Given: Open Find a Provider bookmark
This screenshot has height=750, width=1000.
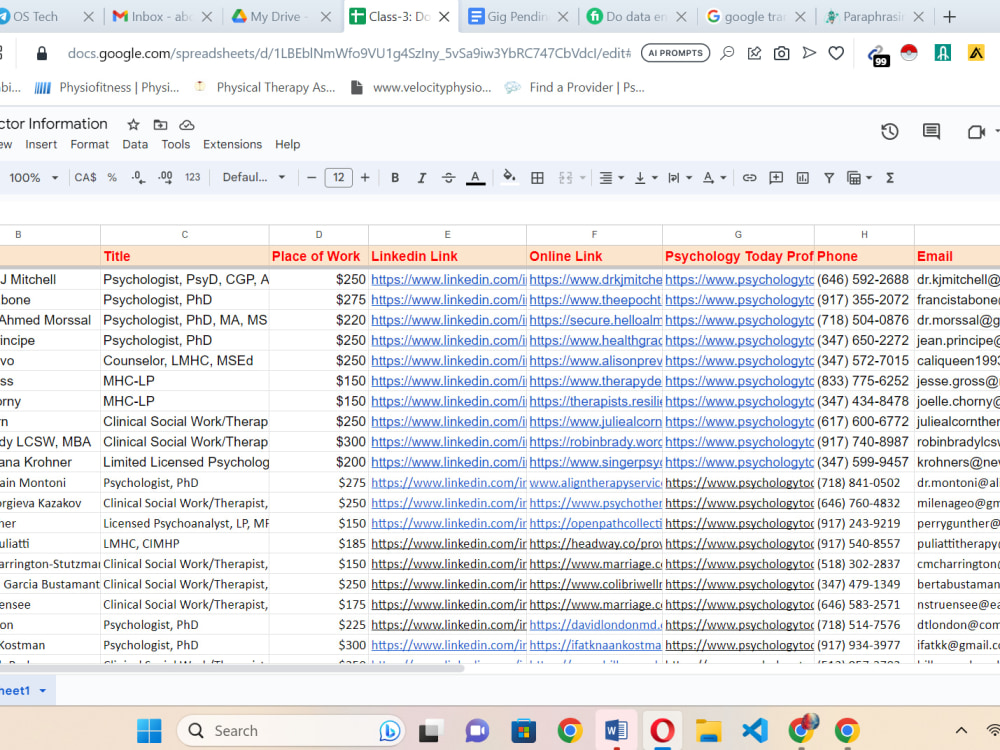Looking at the screenshot, I should pyautogui.click(x=575, y=87).
